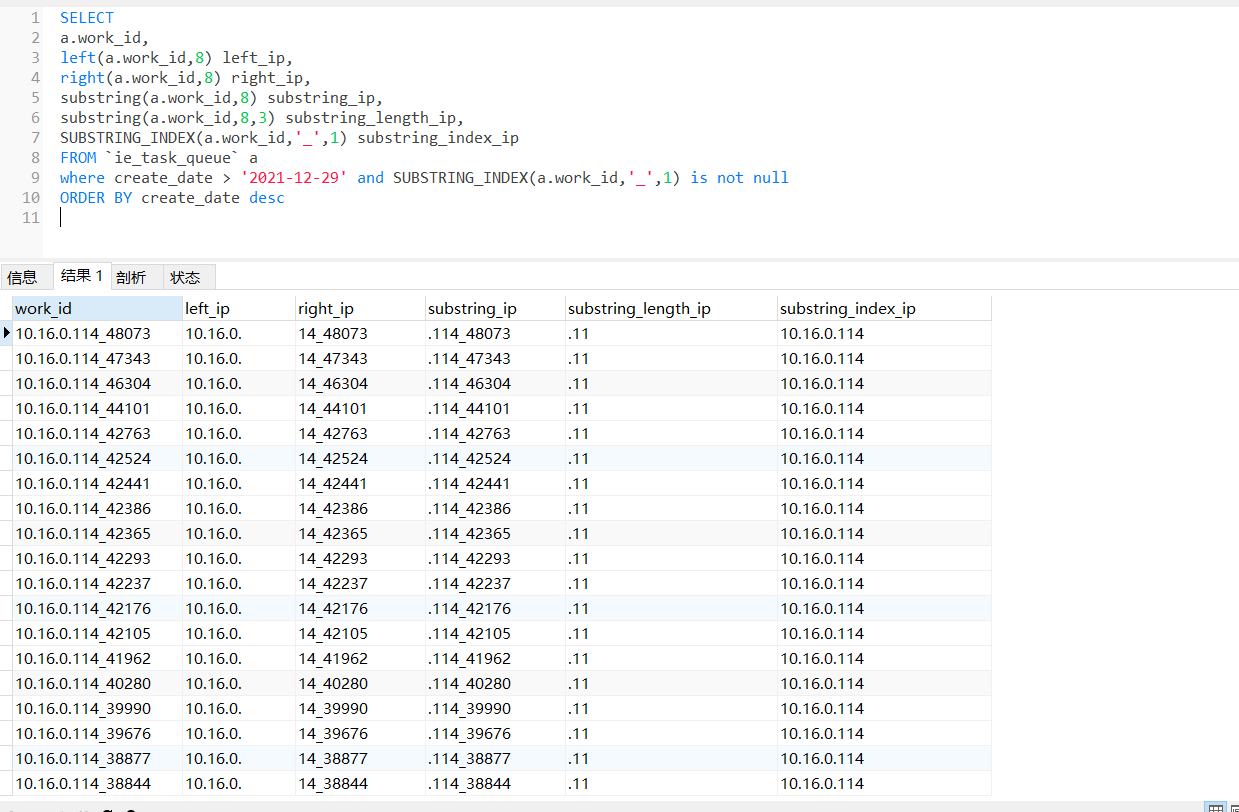The width and height of the screenshot is (1239, 812).
Task: Select cell 10.16.0.114_41962 in work_id
Action: click(x=97, y=658)
